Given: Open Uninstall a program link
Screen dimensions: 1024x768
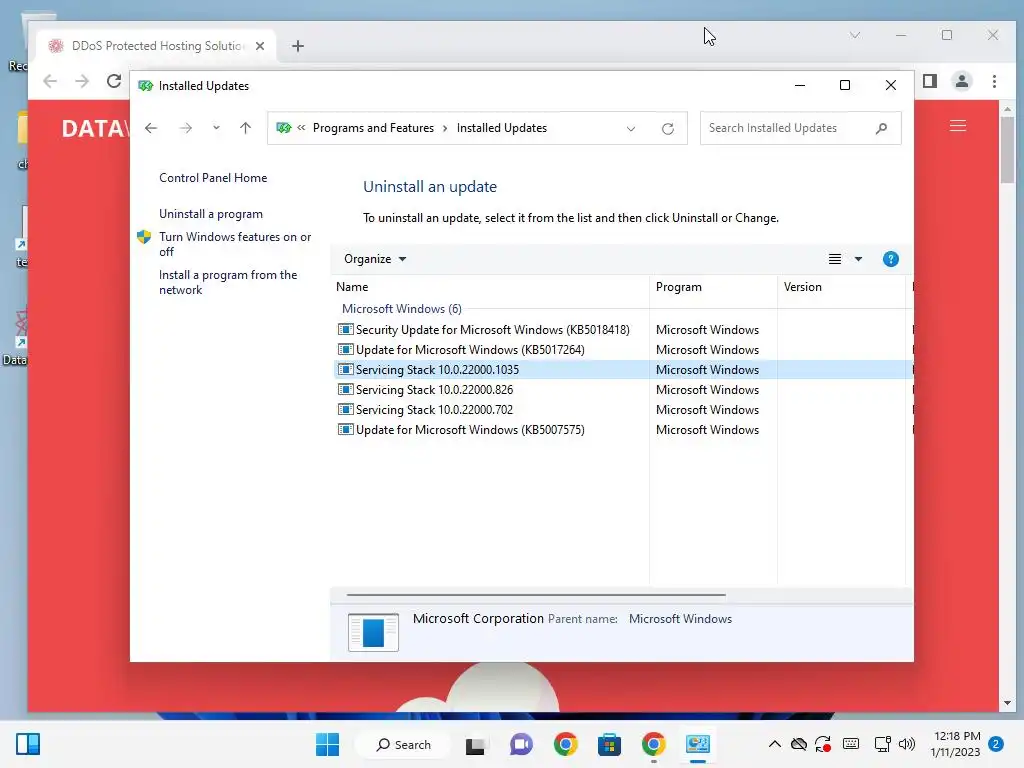Looking at the screenshot, I should tap(211, 214).
